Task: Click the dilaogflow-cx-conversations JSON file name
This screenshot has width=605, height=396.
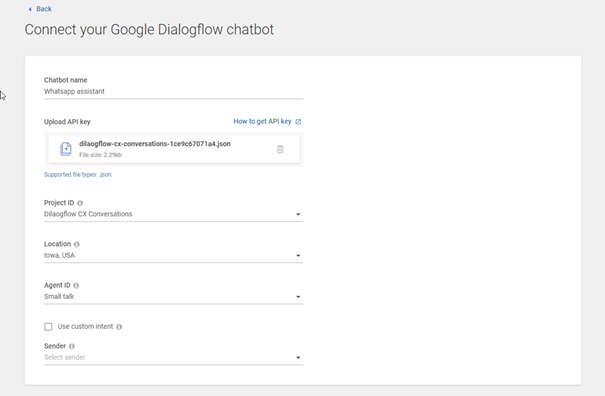Action: coord(155,144)
